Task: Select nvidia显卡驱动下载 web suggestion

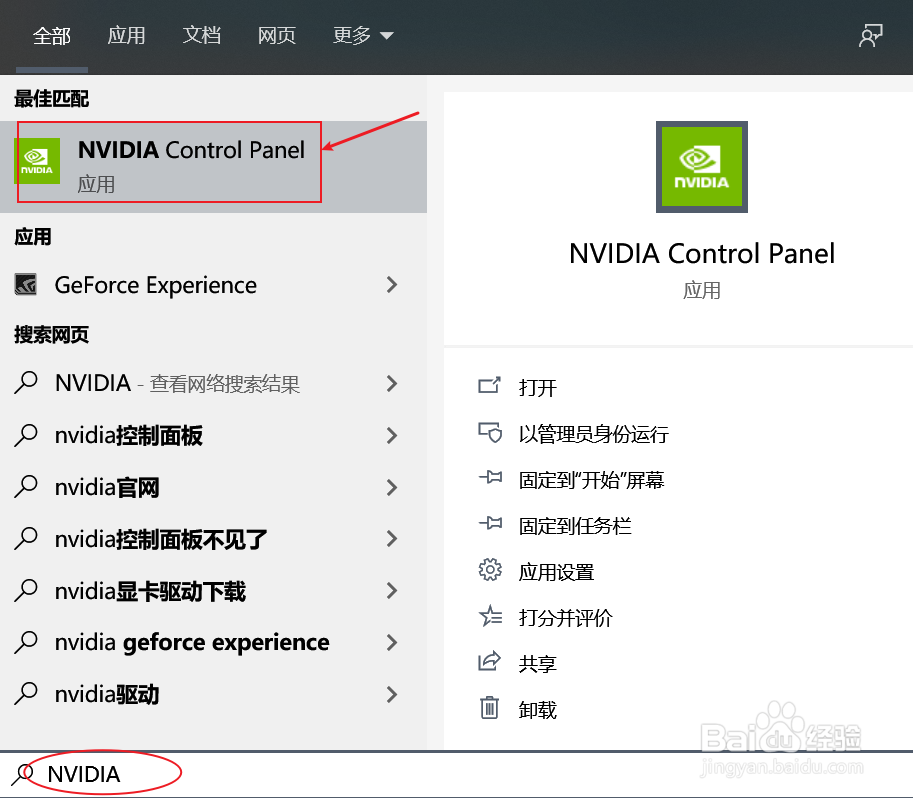Action: point(150,591)
